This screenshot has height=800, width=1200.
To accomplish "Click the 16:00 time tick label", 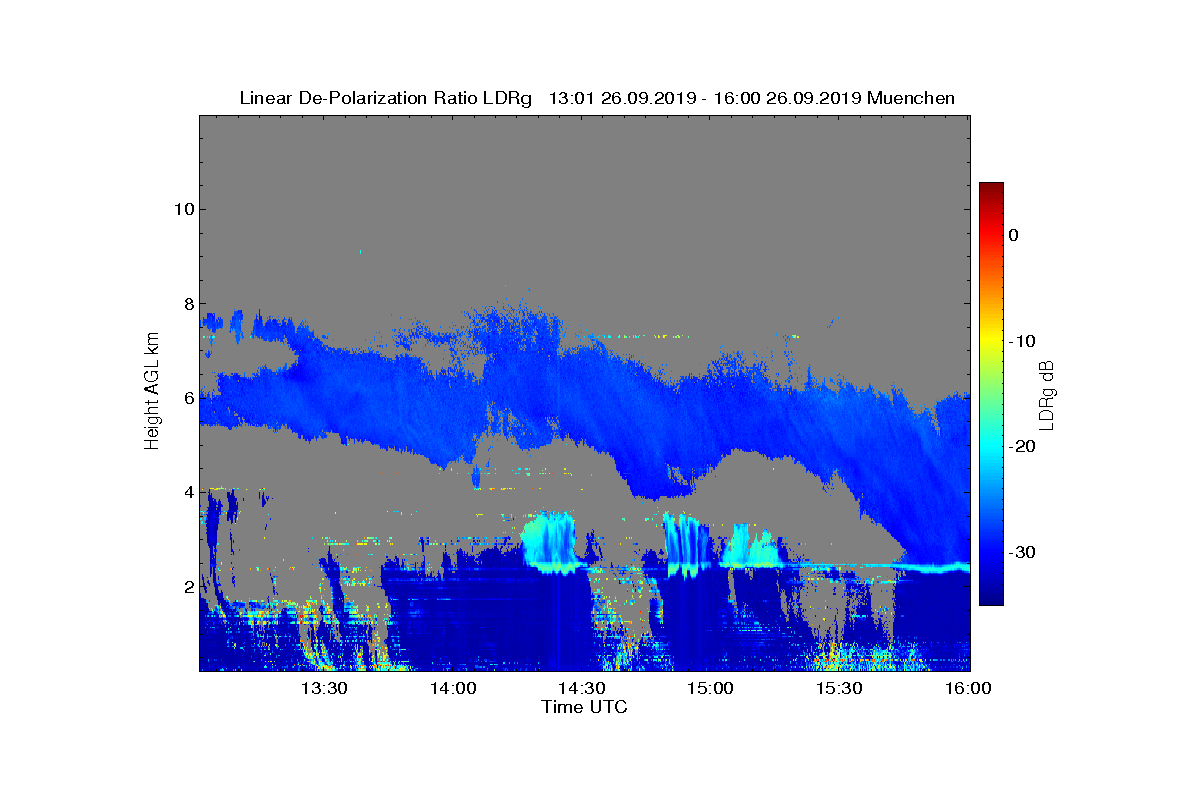I will [x=968, y=688].
